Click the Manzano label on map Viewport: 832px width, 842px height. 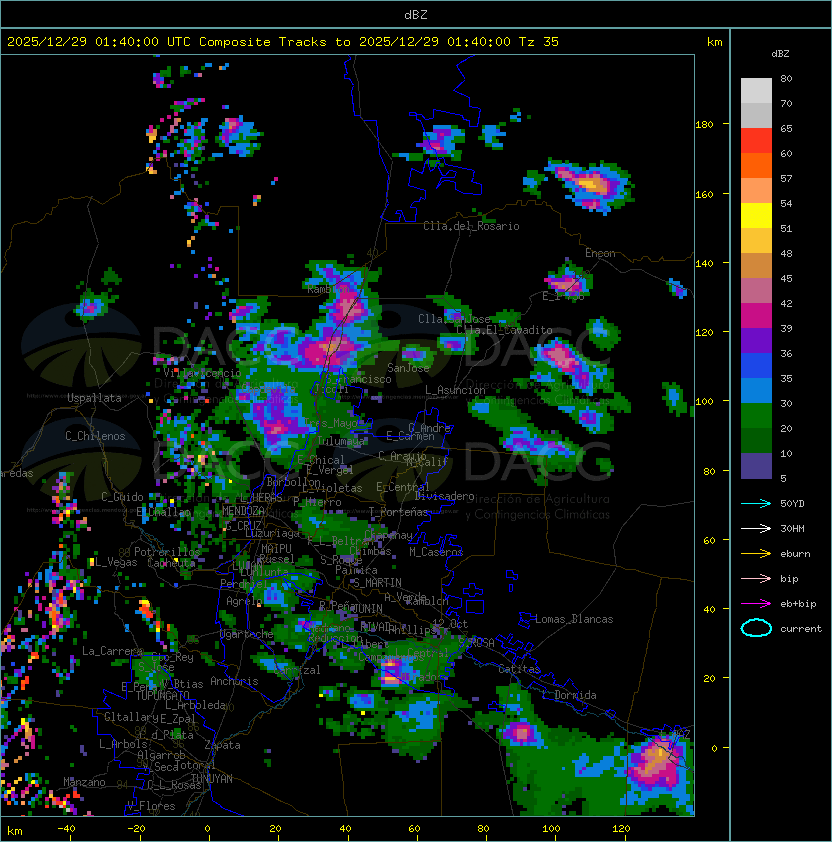coord(84,782)
